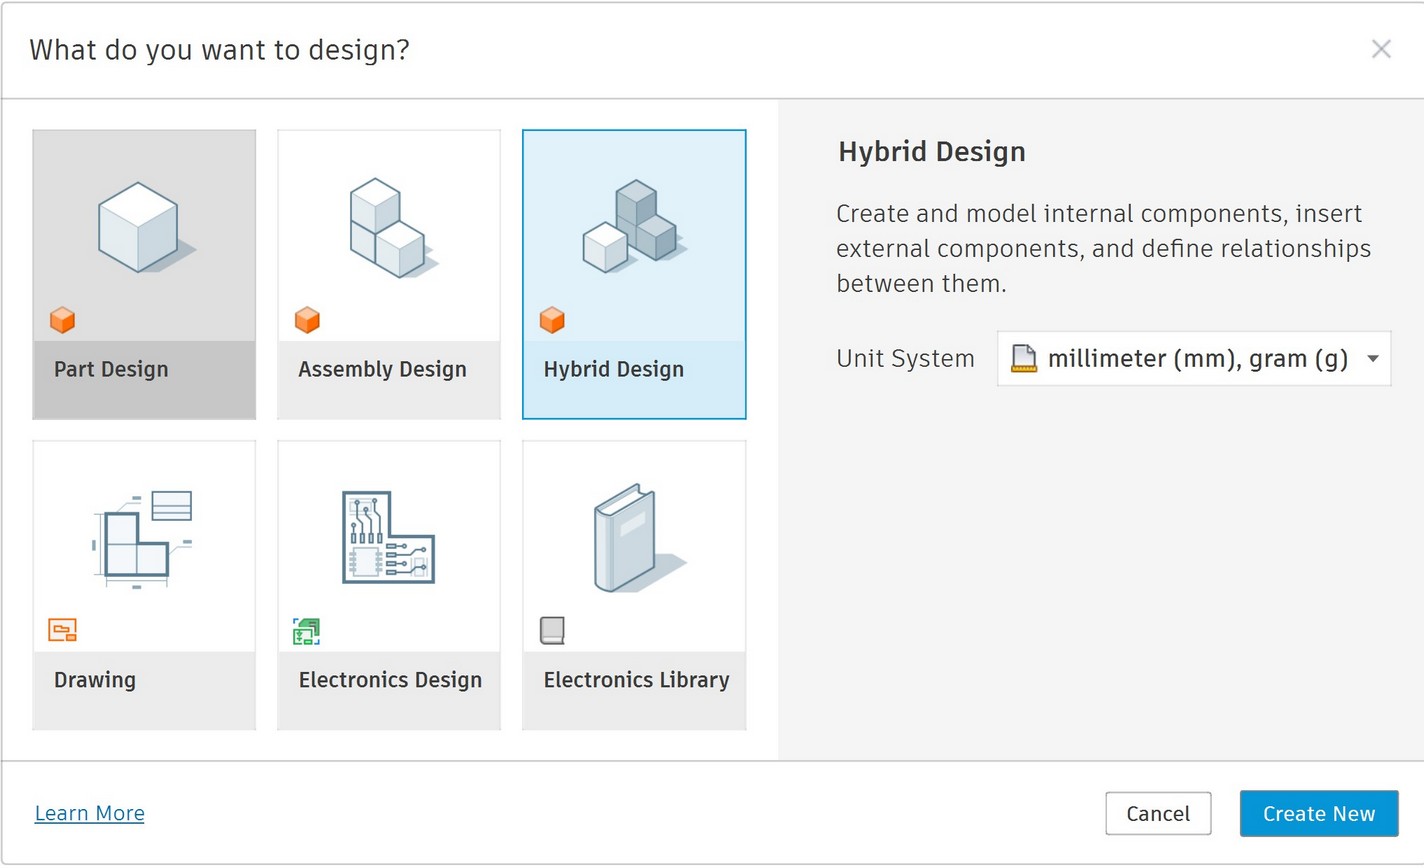Select the Part Design cube illustration
Image resolution: width=1424 pixels, height=868 pixels.
click(x=139, y=228)
